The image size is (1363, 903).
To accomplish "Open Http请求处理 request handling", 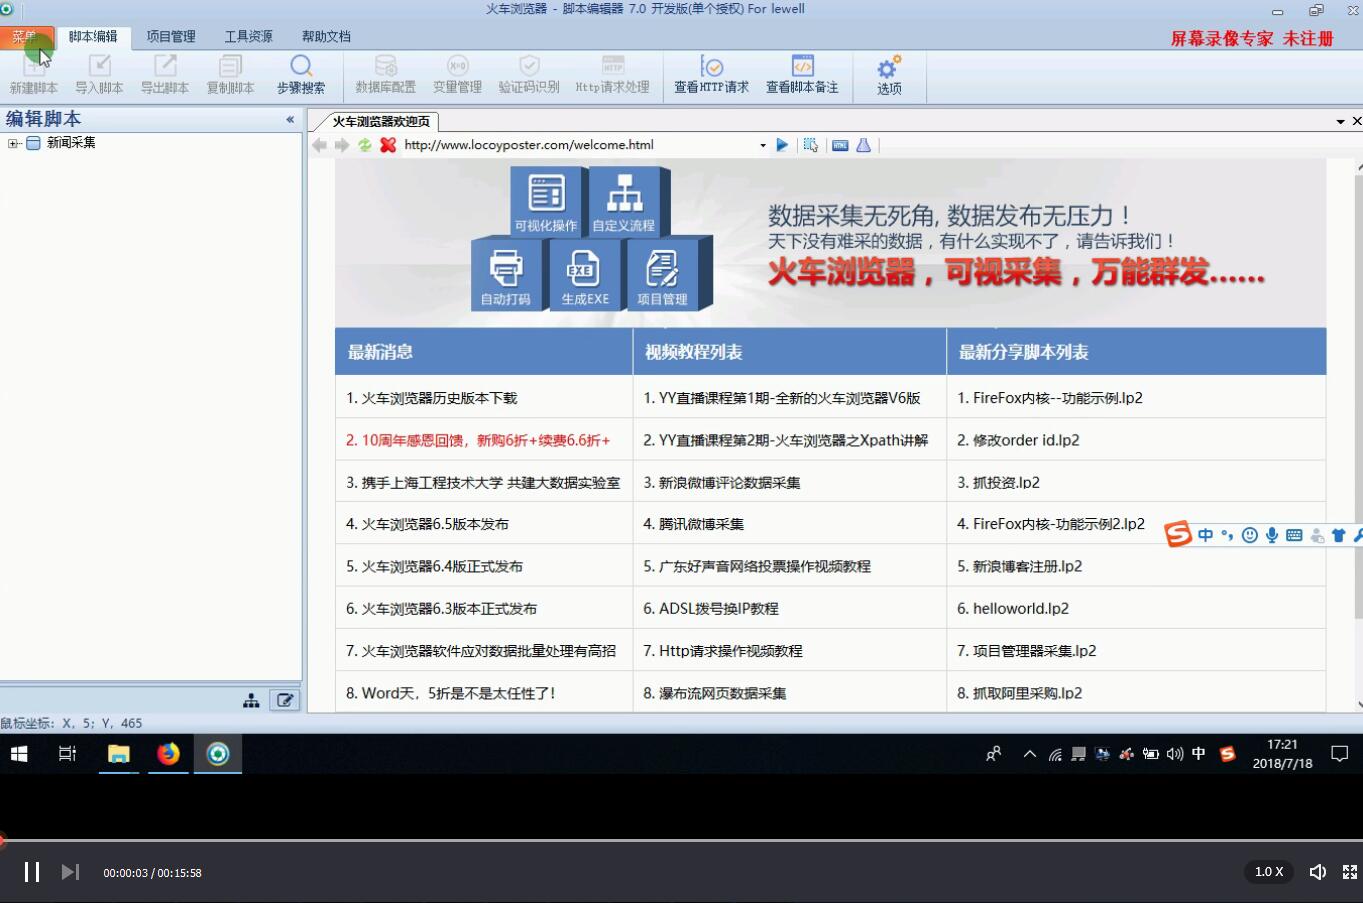I will [x=613, y=75].
